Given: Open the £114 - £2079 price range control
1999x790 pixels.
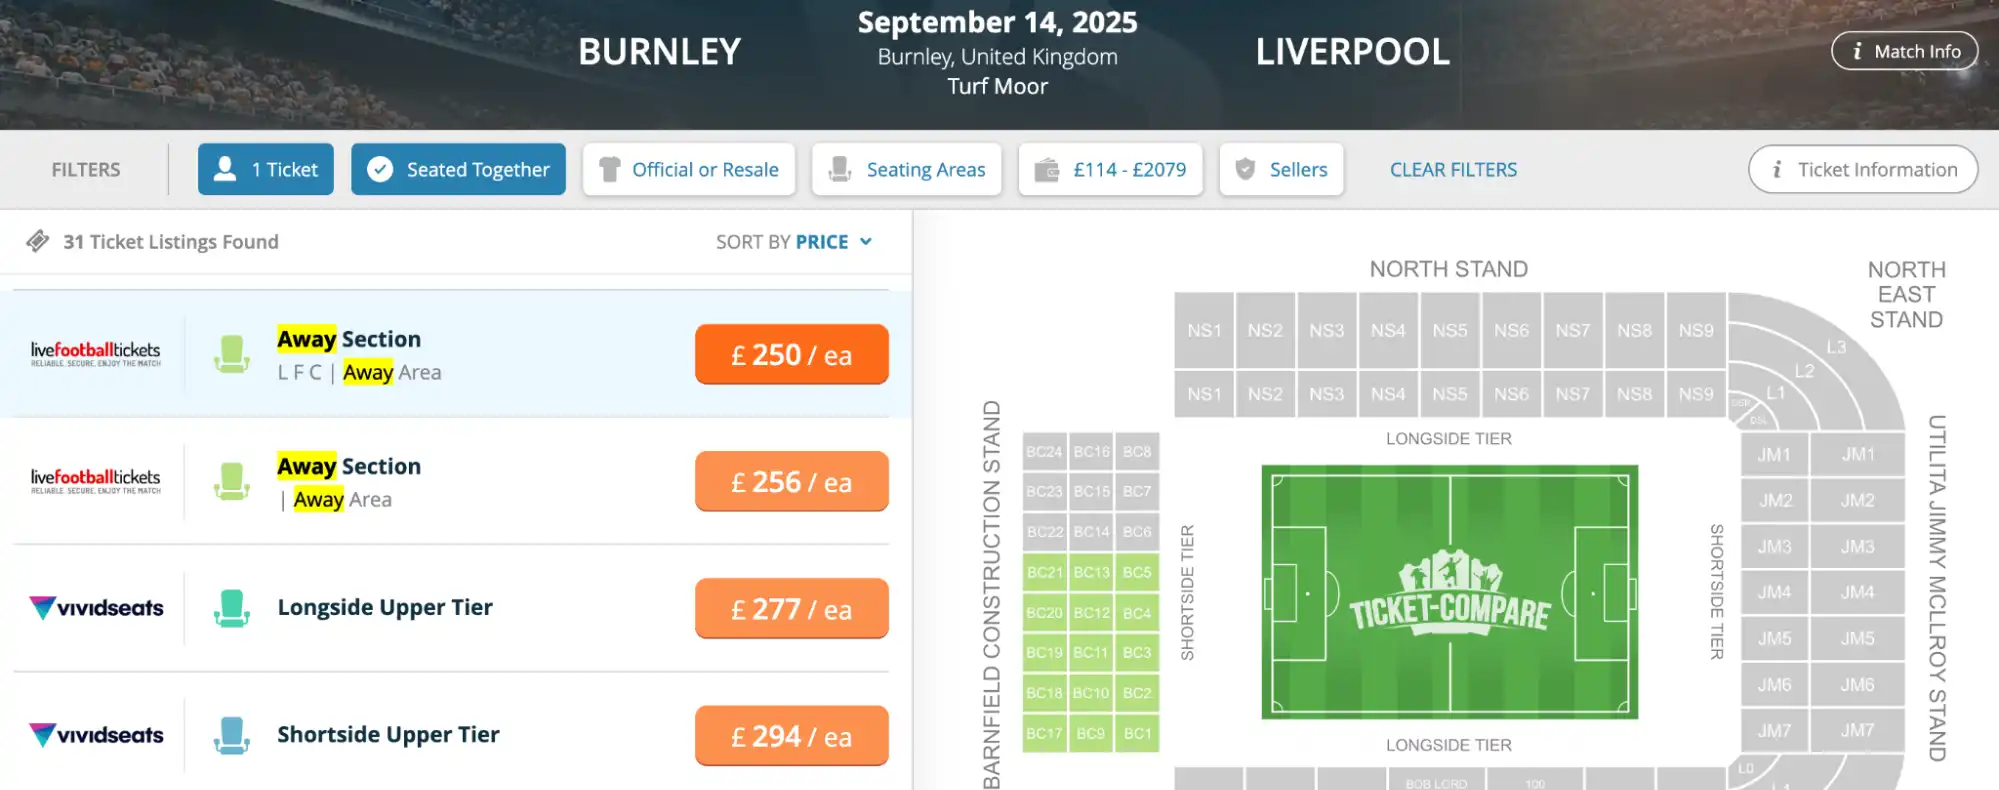Looking at the screenshot, I should [x=1110, y=169].
